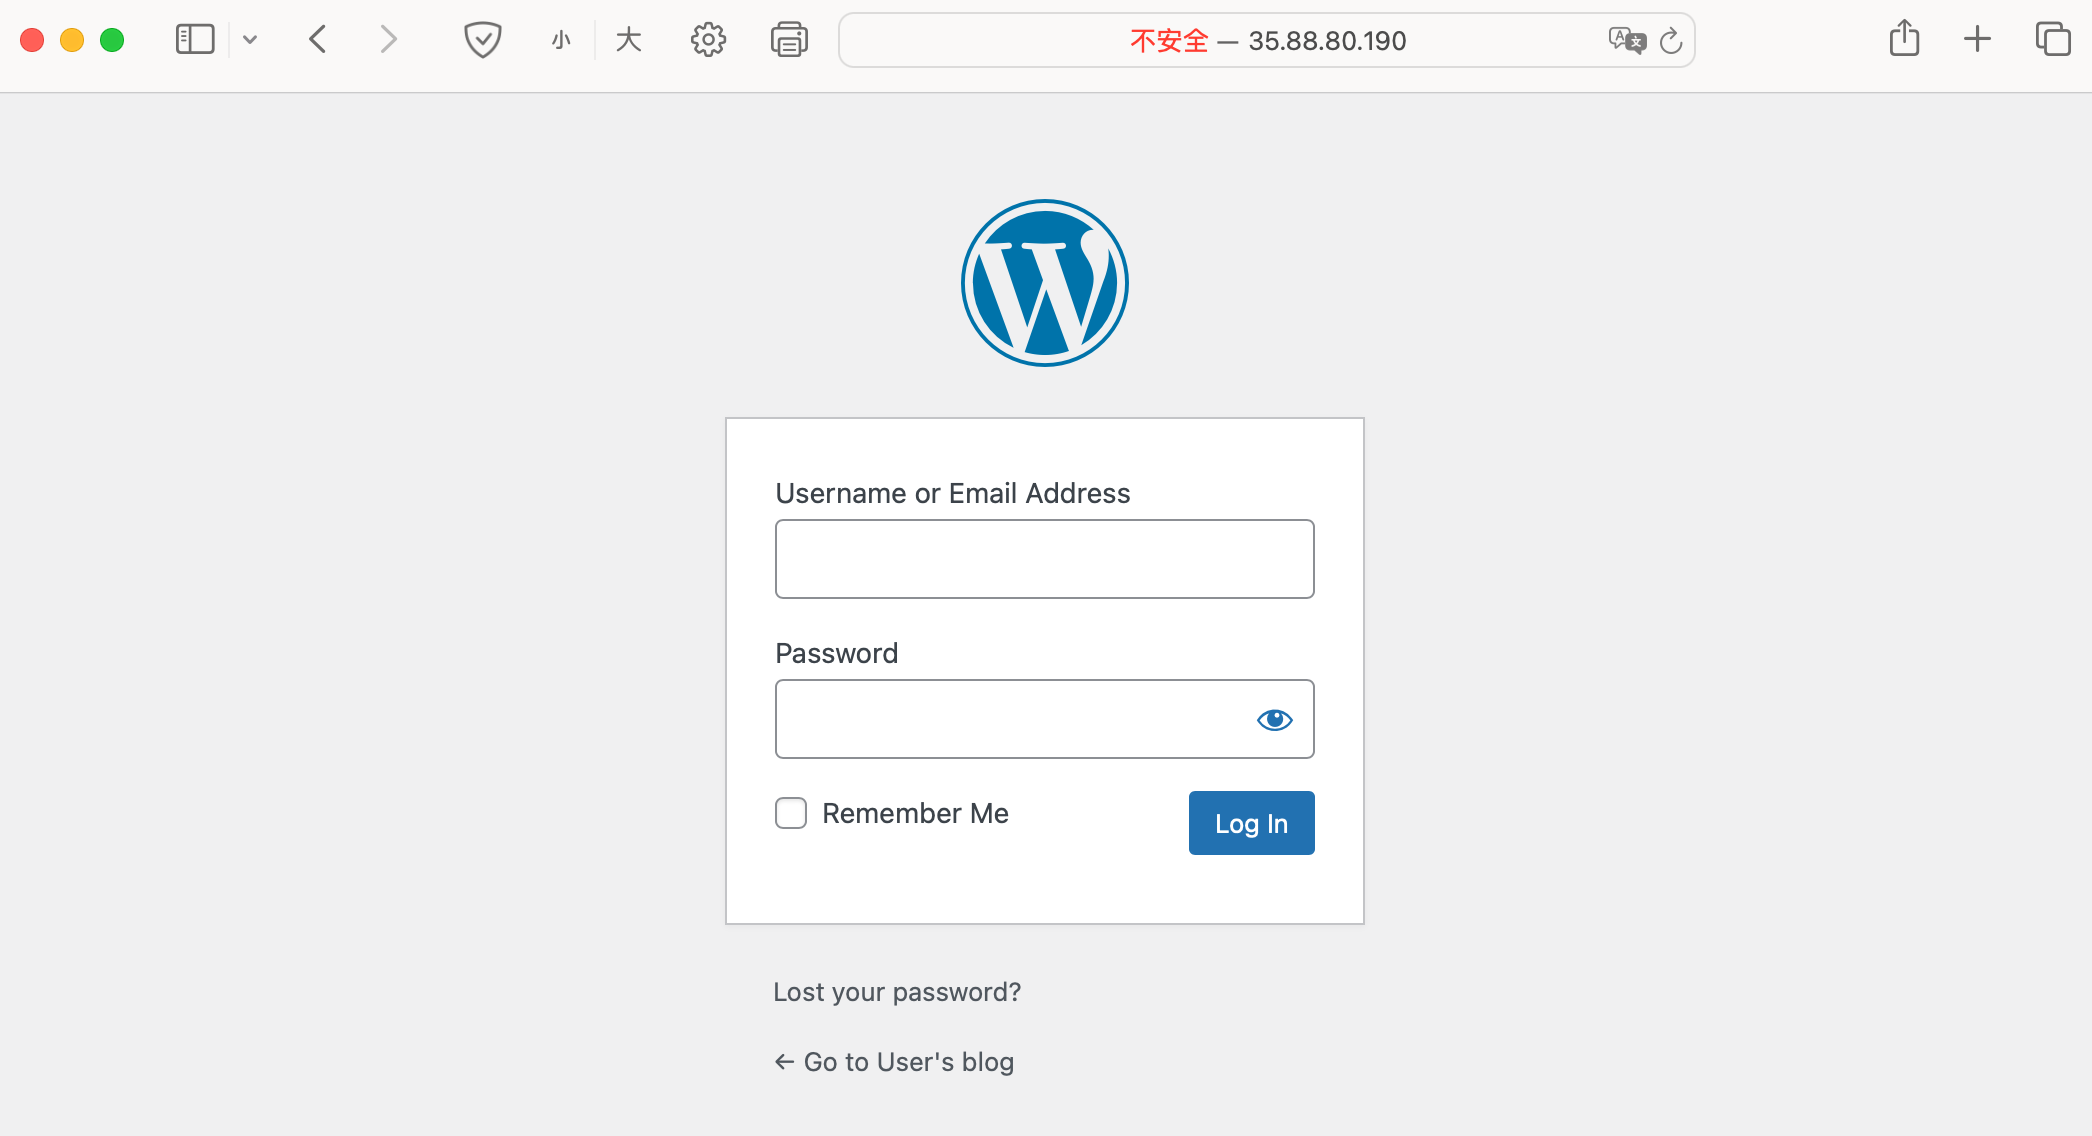Show password with the eye icon
This screenshot has width=2092, height=1136.
click(1274, 719)
